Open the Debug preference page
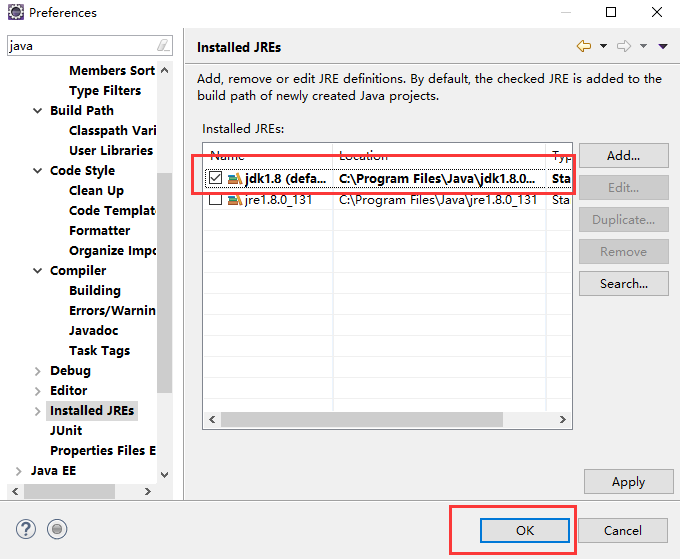Viewport: 680px width, 559px height. (70, 371)
